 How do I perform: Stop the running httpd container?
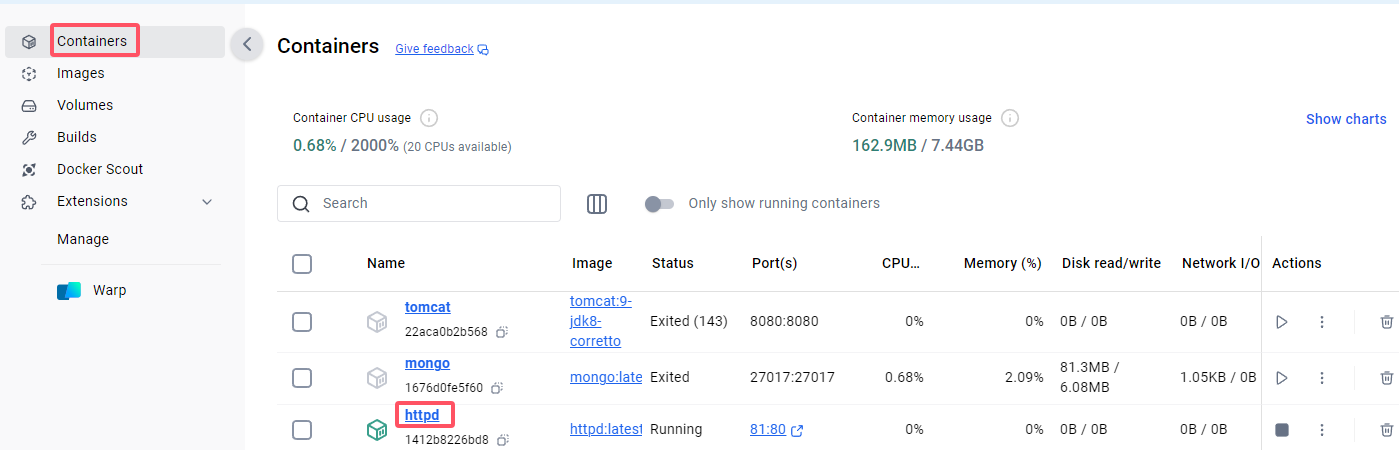[1282, 430]
